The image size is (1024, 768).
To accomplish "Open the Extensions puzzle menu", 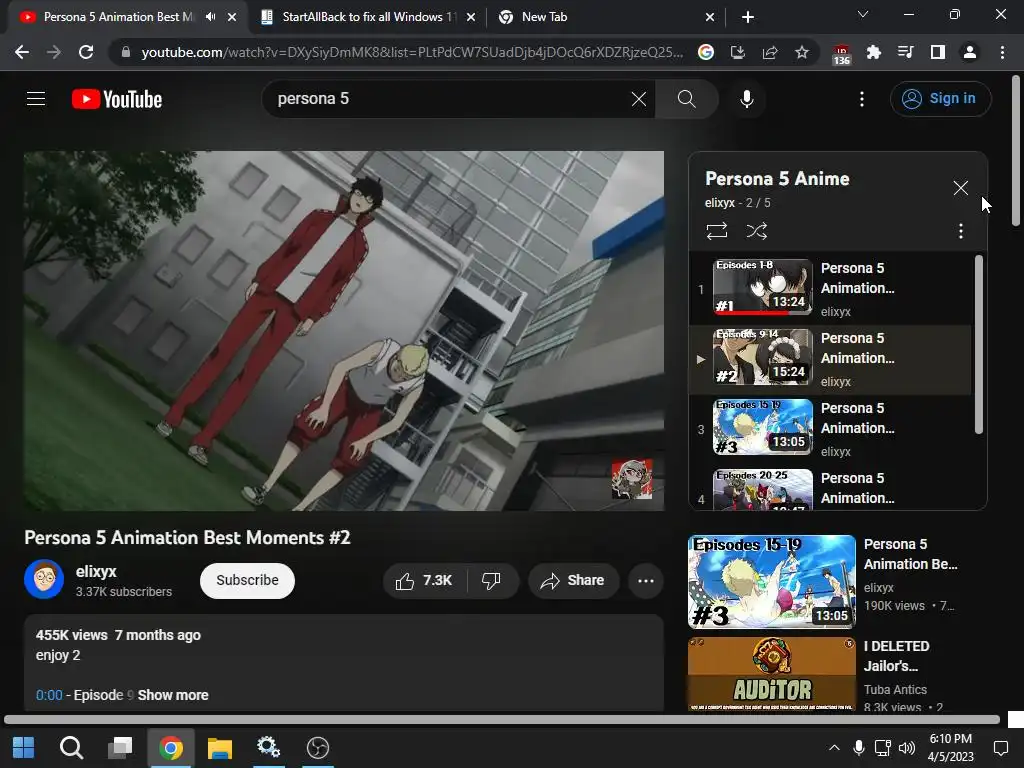I will [x=873, y=52].
